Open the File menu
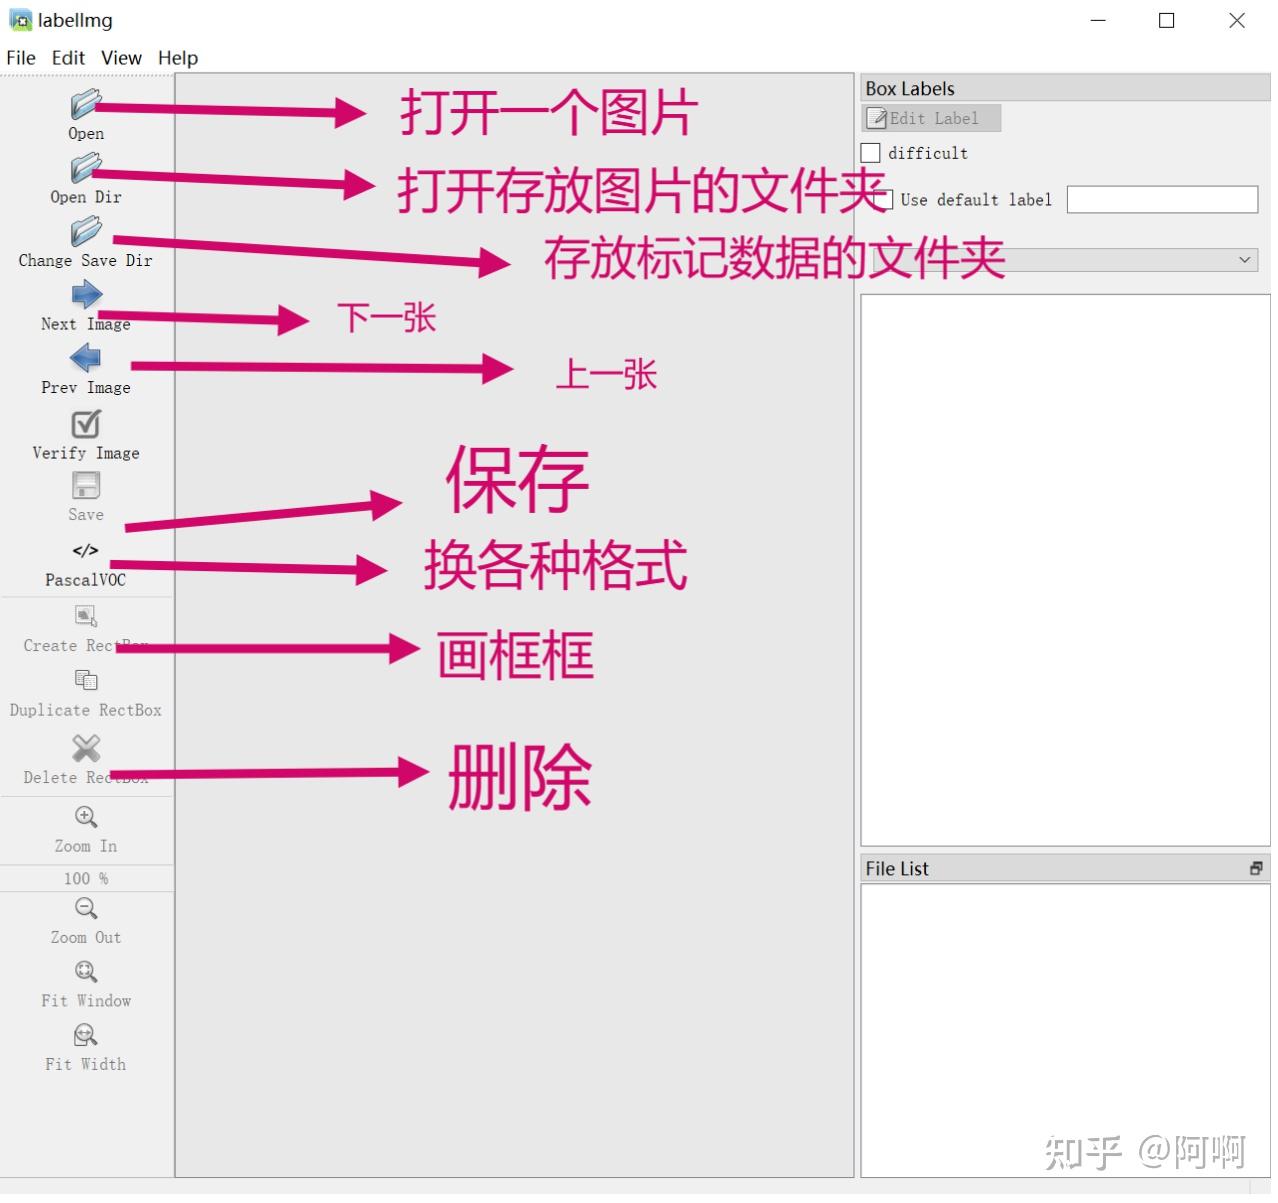Image resolution: width=1278 pixels, height=1203 pixels. coord(21,58)
